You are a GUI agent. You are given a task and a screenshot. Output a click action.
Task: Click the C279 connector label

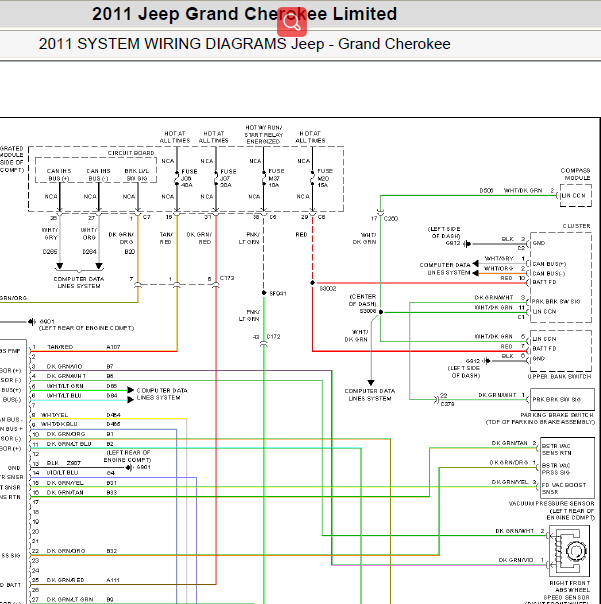point(447,404)
